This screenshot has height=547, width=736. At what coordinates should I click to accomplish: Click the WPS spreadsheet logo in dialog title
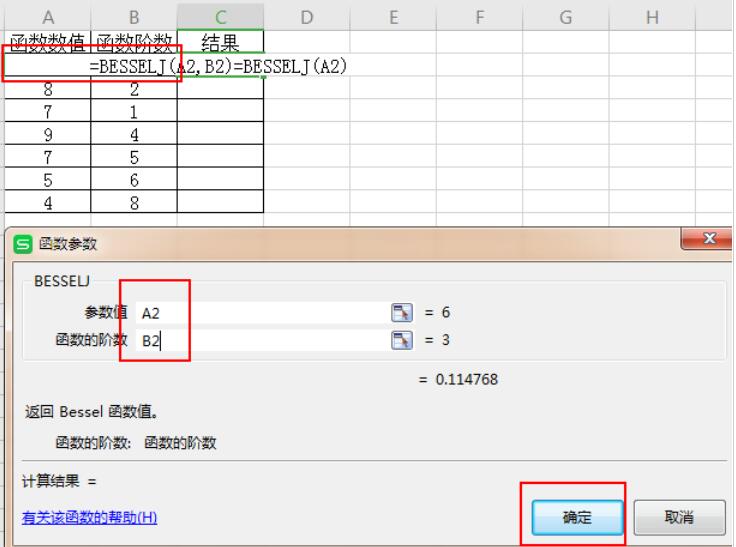pyautogui.click(x=23, y=244)
